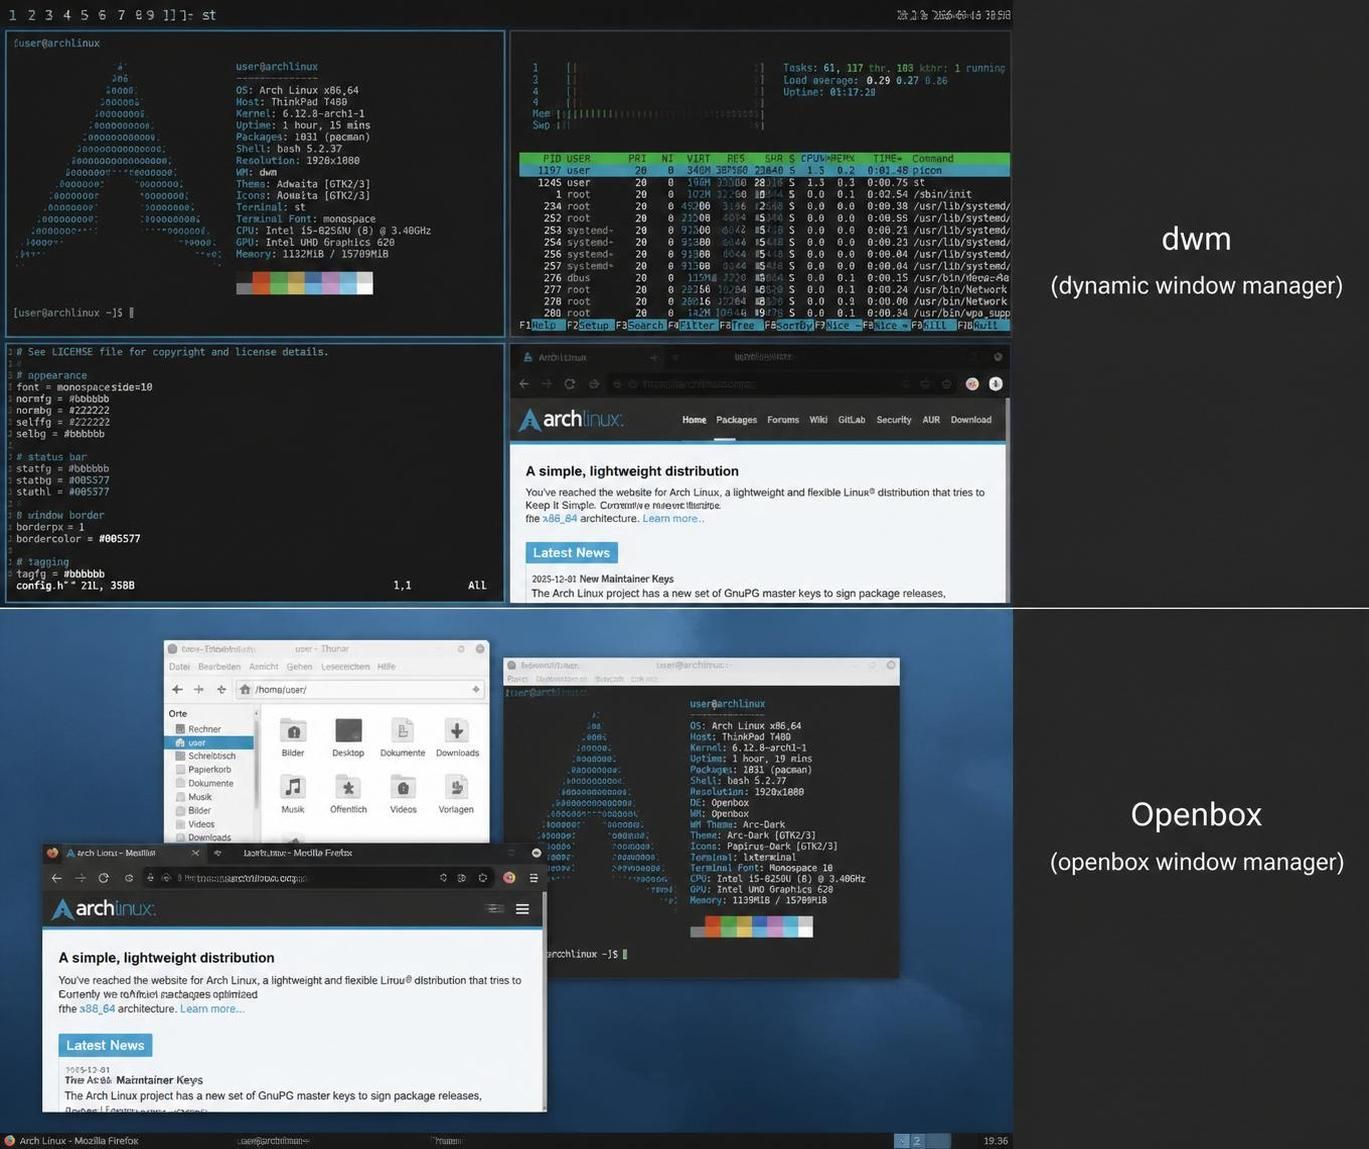The height and width of the screenshot is (1149, 1369).
Task: Open the Arch site hamburger navigation menu
Action: point(522,909)
